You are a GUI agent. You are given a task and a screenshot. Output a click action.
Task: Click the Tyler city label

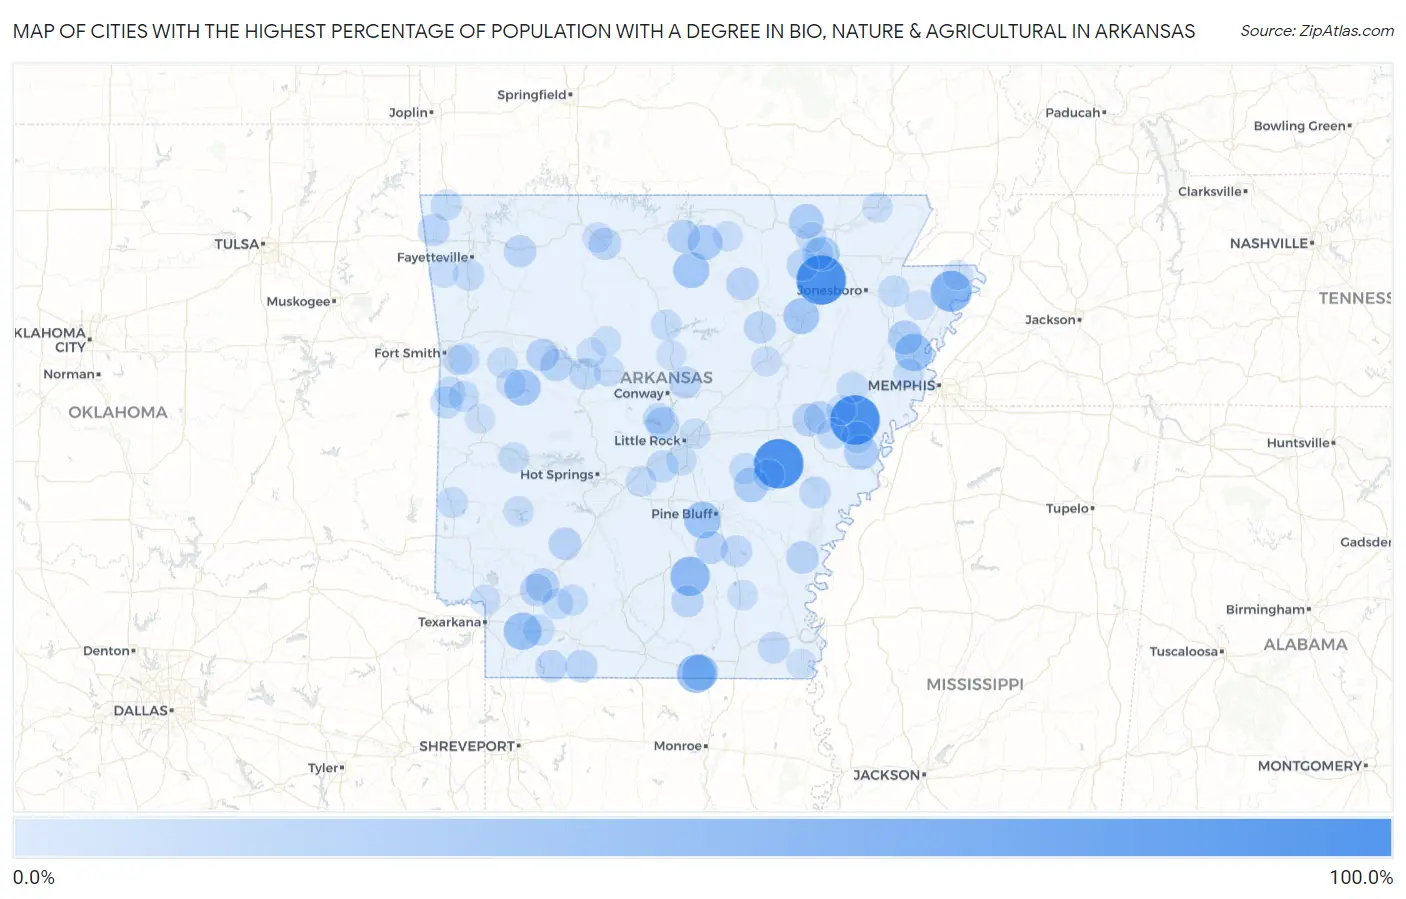(x=323, y=768)
